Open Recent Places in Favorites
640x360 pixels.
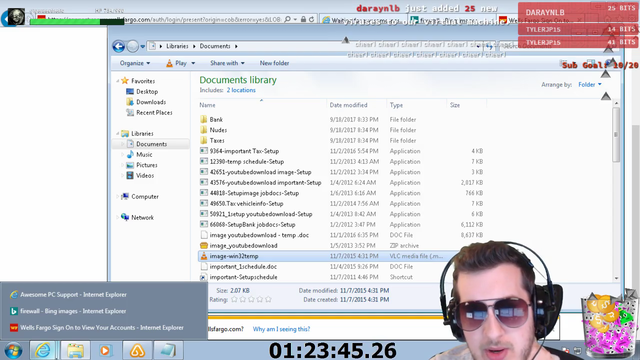coord(154,113)
